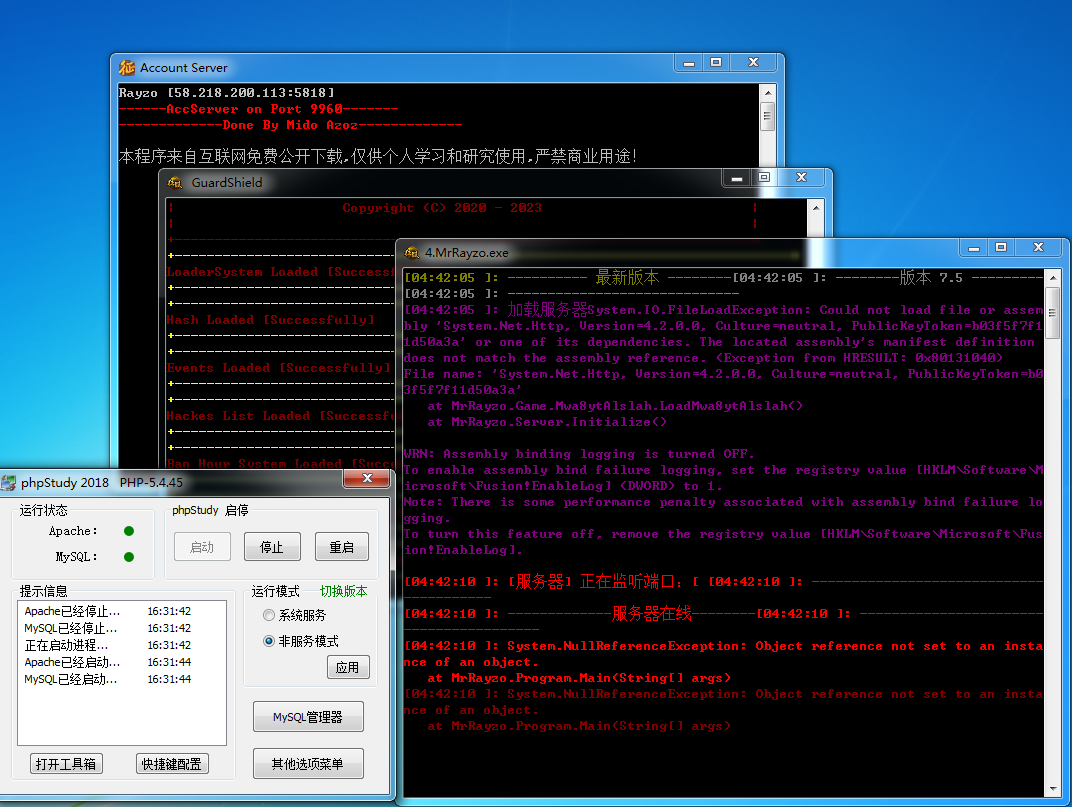Click the phpStudy 2018 title icon
Image resolution: width=1072 pixels, height=807 pixels.
(x=8, y=483)
